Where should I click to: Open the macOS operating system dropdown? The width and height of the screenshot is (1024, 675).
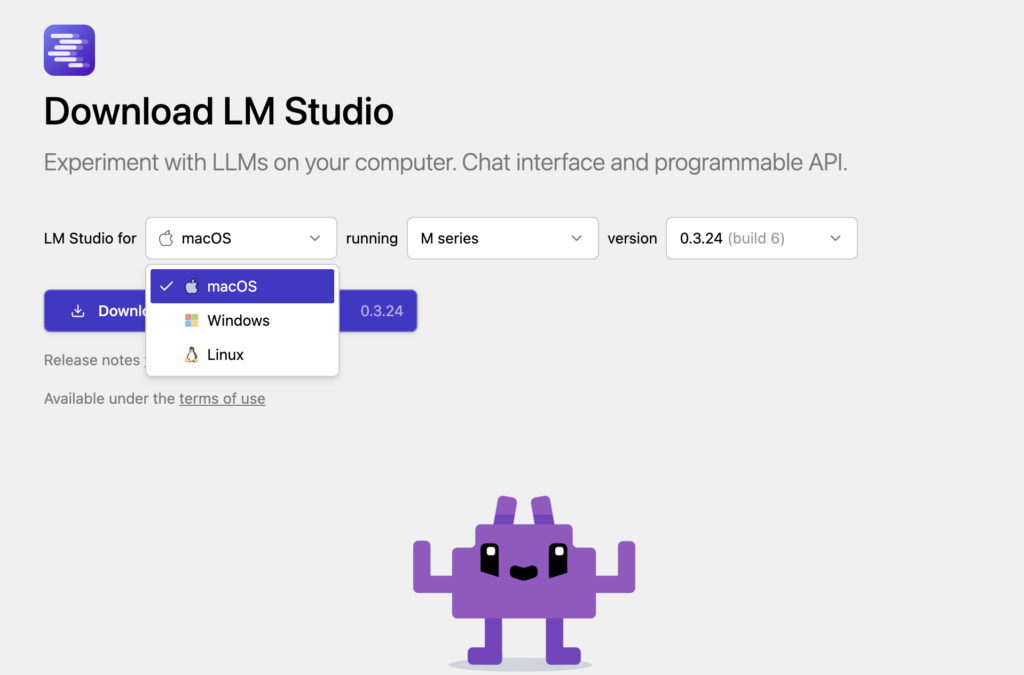pyautogui.click(x=241, y=238)
